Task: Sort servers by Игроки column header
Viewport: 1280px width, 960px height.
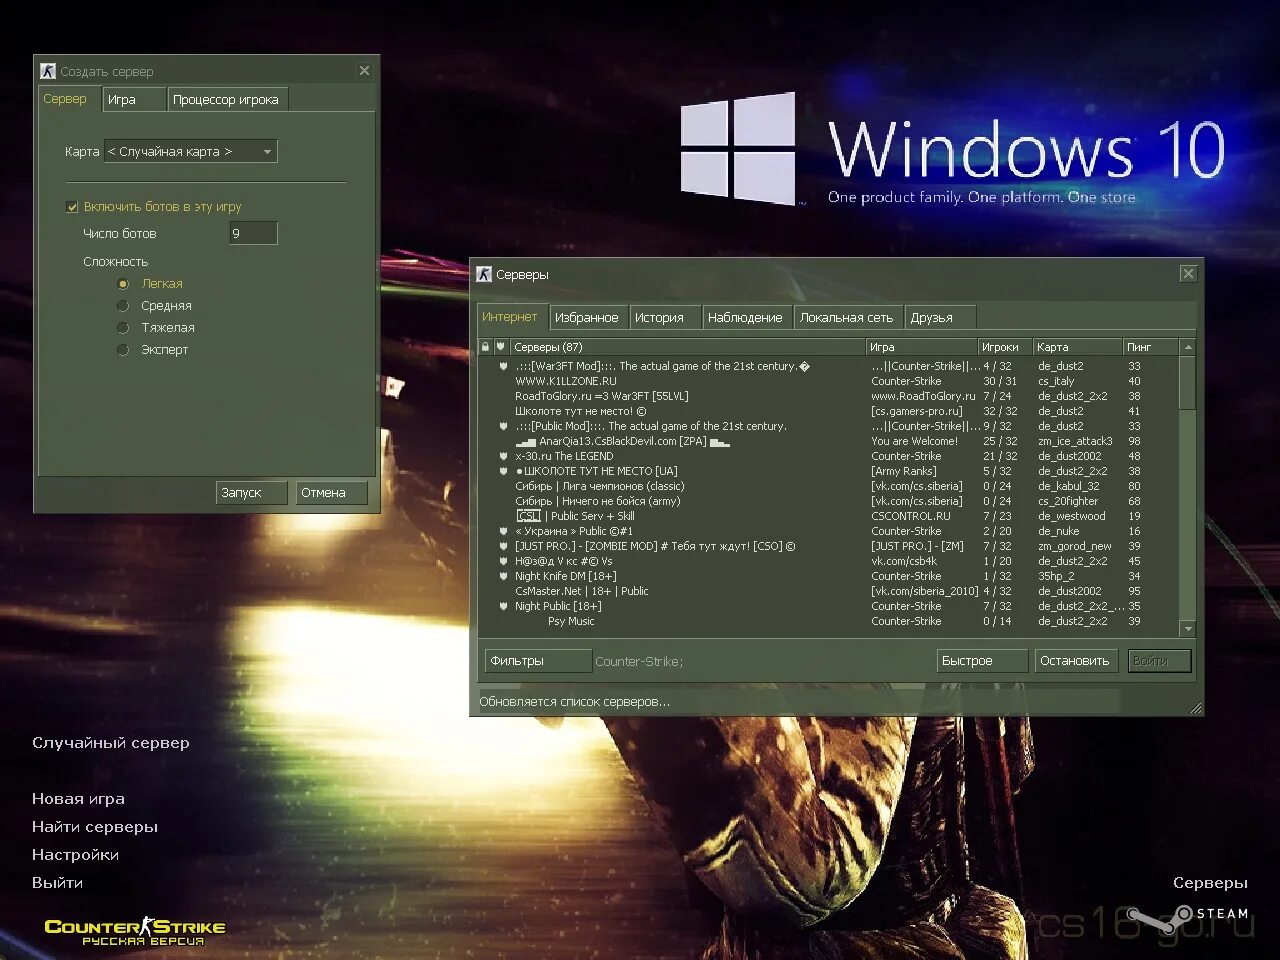Action: coord(1005,347)
